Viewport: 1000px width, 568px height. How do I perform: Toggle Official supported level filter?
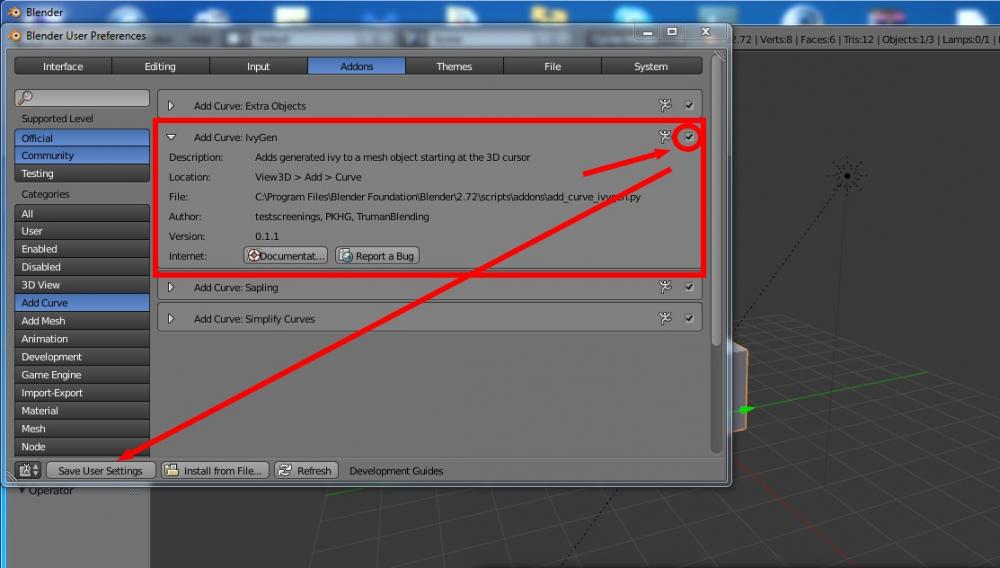pyautogui.click(x=82, y=138)
